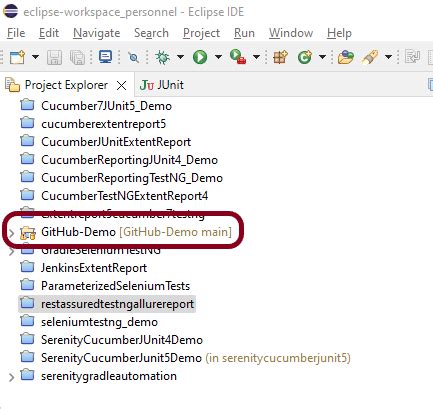
Task: Click the New wizard toolbar icon
Action: click(x=18, y=57)
